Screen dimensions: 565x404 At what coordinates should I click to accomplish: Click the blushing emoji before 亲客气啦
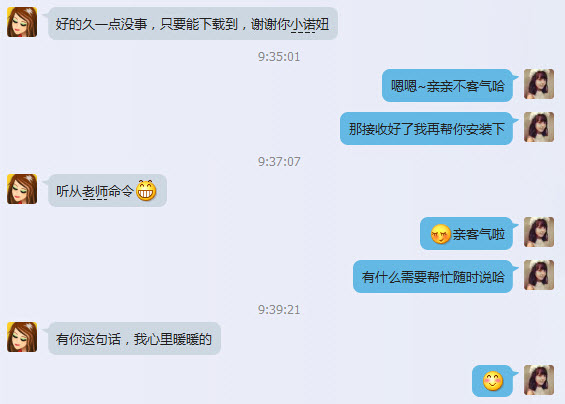(x=441, y=234)
